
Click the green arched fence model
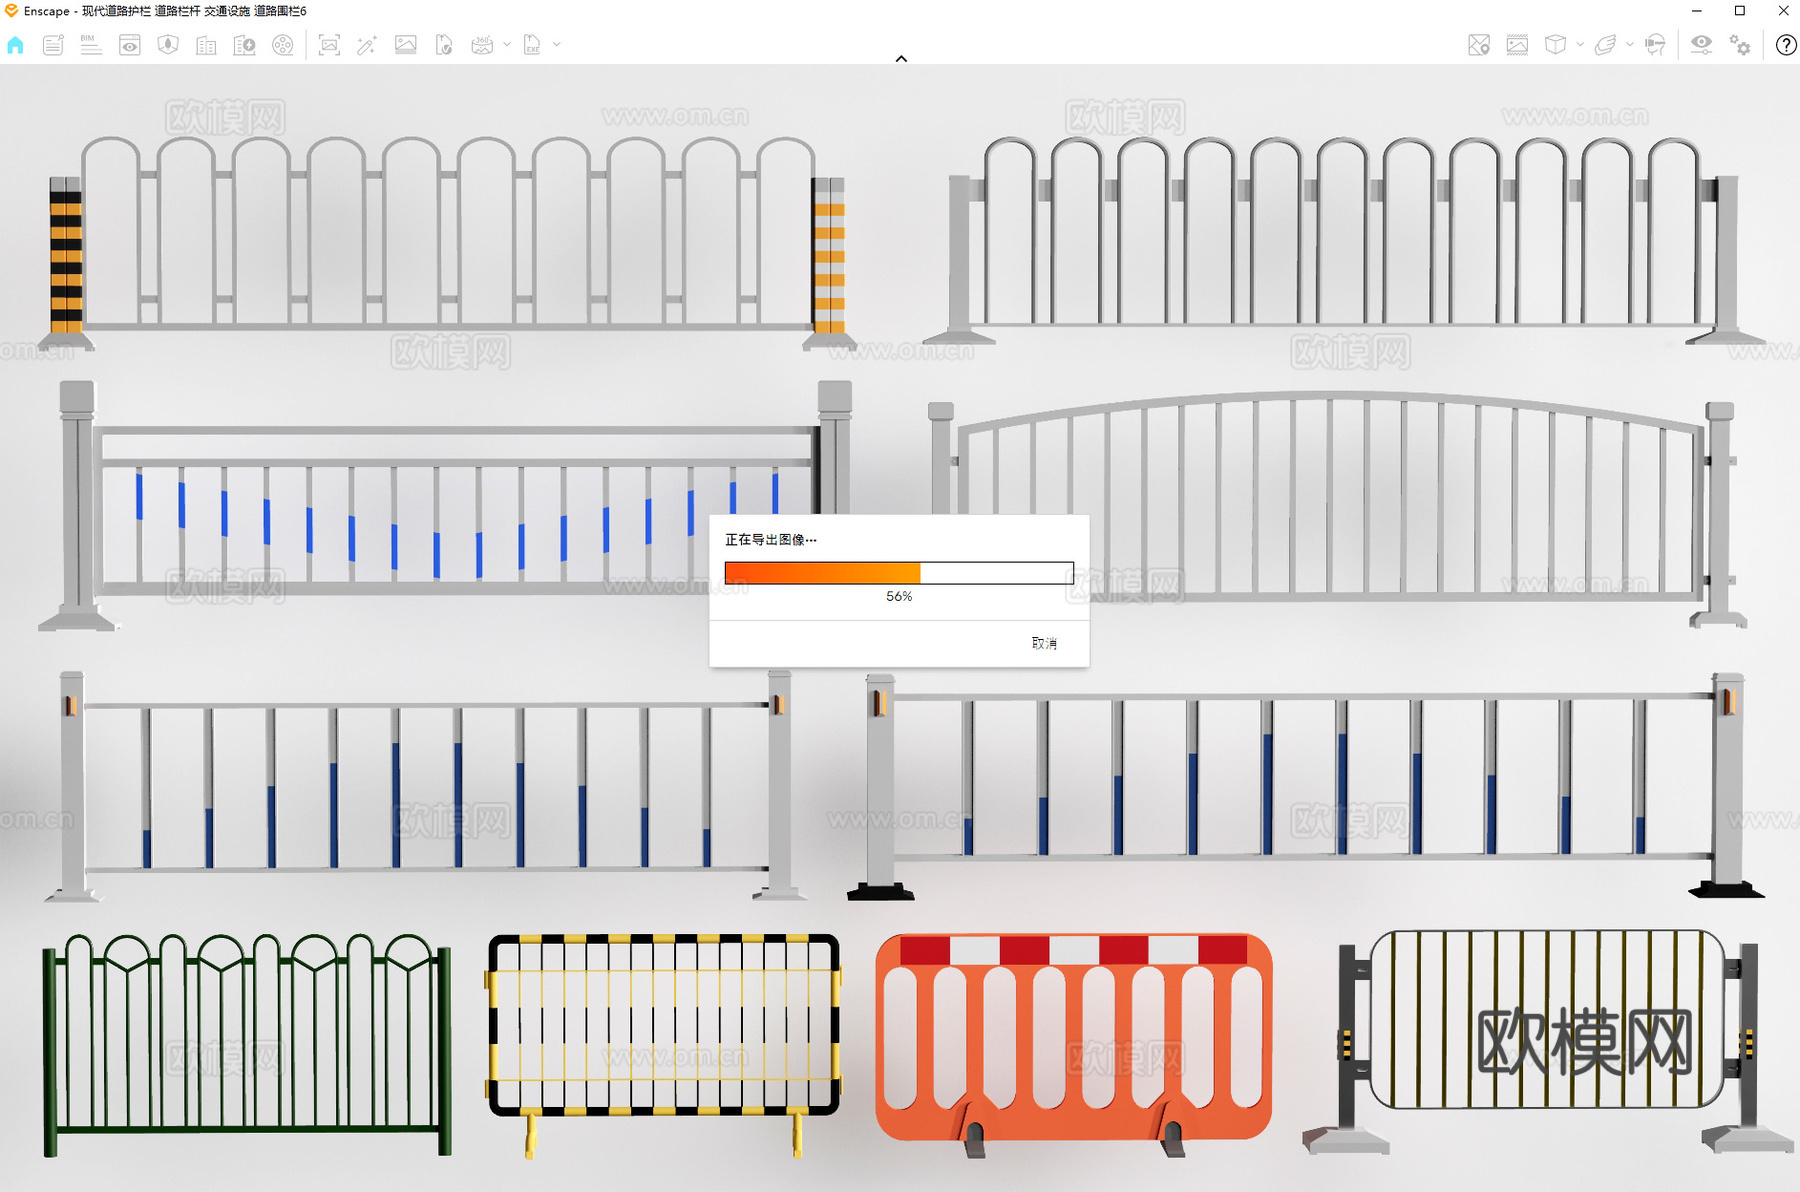[247, 1045]
